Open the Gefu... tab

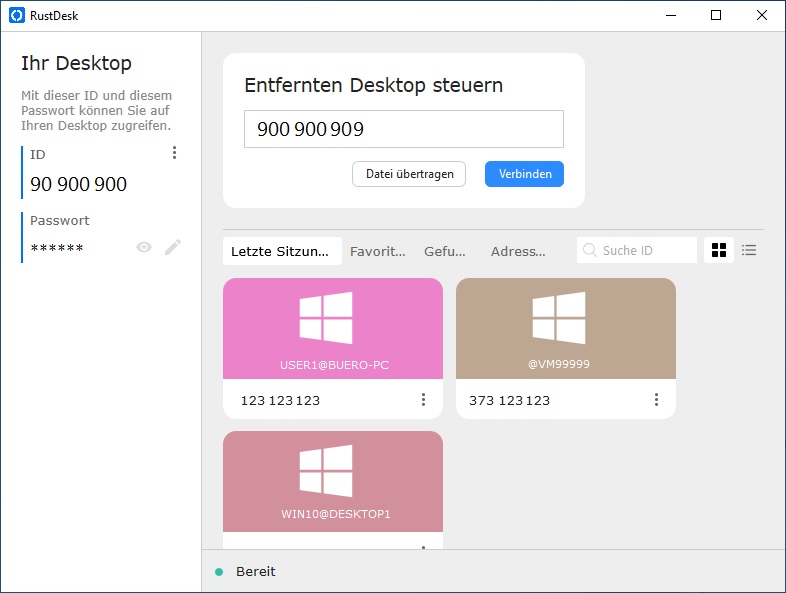point(445,251)
